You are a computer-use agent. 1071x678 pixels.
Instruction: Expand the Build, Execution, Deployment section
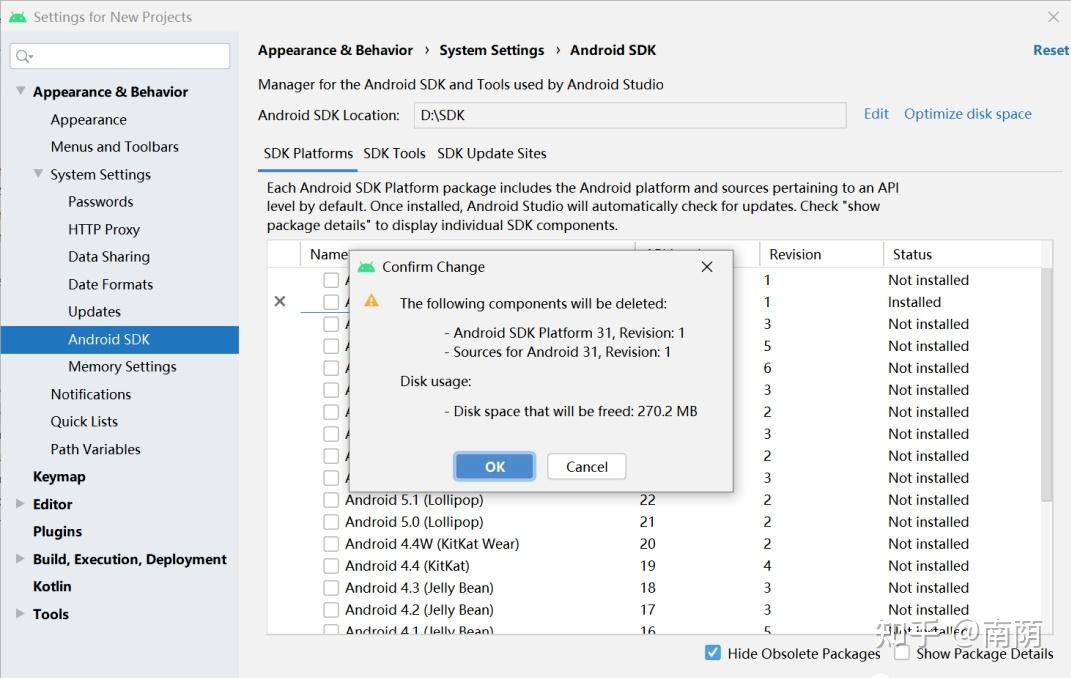point(21,559)
